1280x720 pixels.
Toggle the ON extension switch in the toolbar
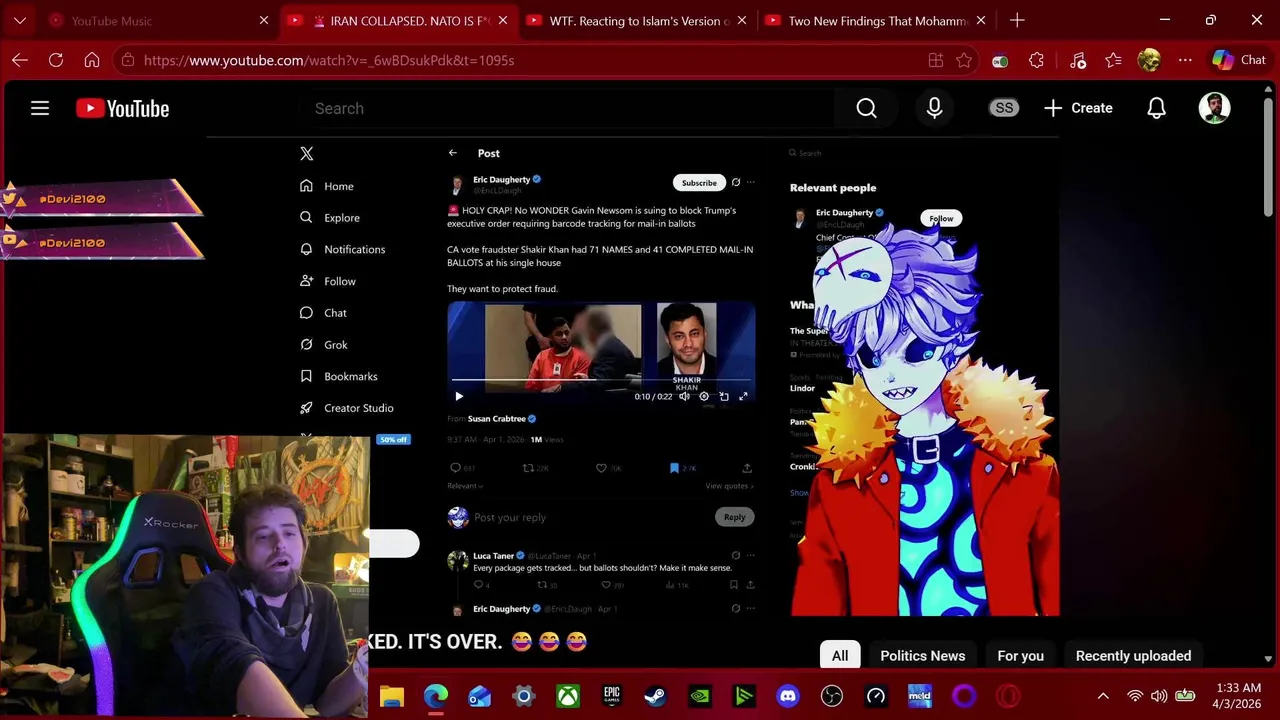[1000, 60]
